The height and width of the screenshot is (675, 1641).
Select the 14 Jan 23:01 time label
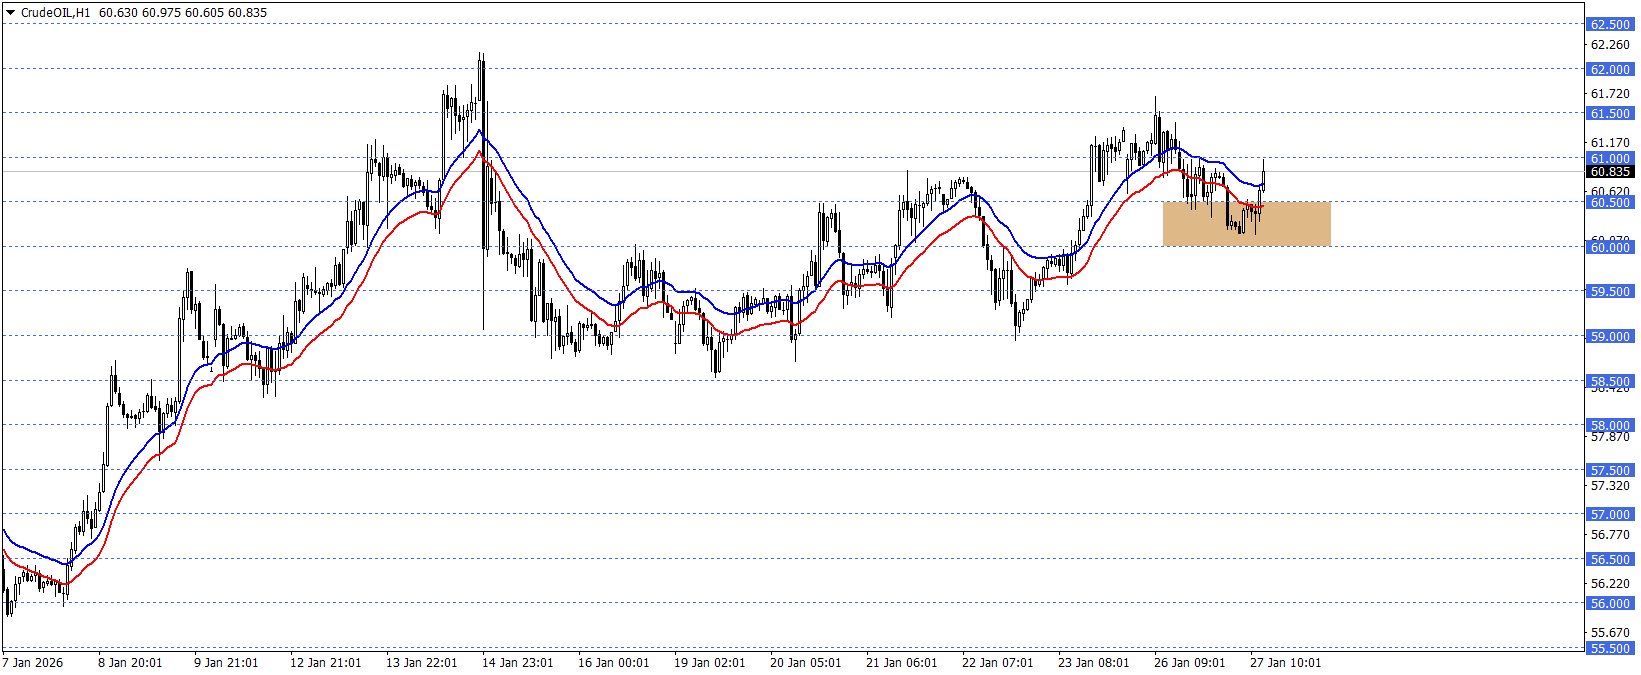[517, 663]
